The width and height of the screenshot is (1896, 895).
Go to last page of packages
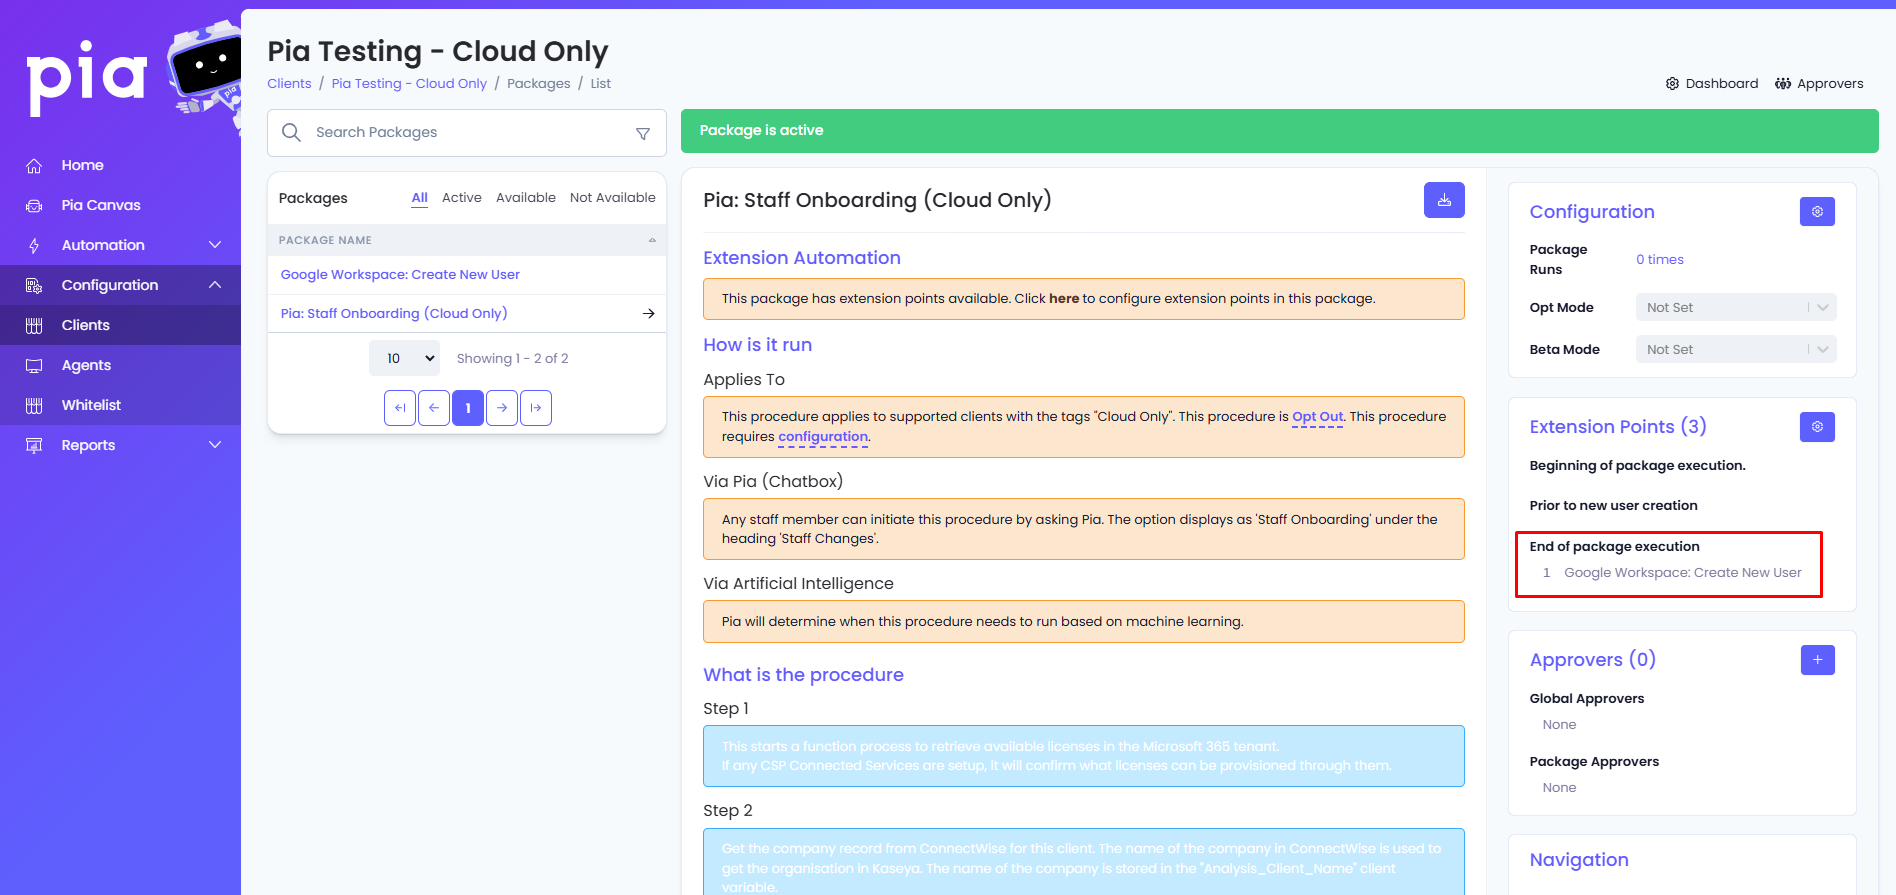[536, 408]
